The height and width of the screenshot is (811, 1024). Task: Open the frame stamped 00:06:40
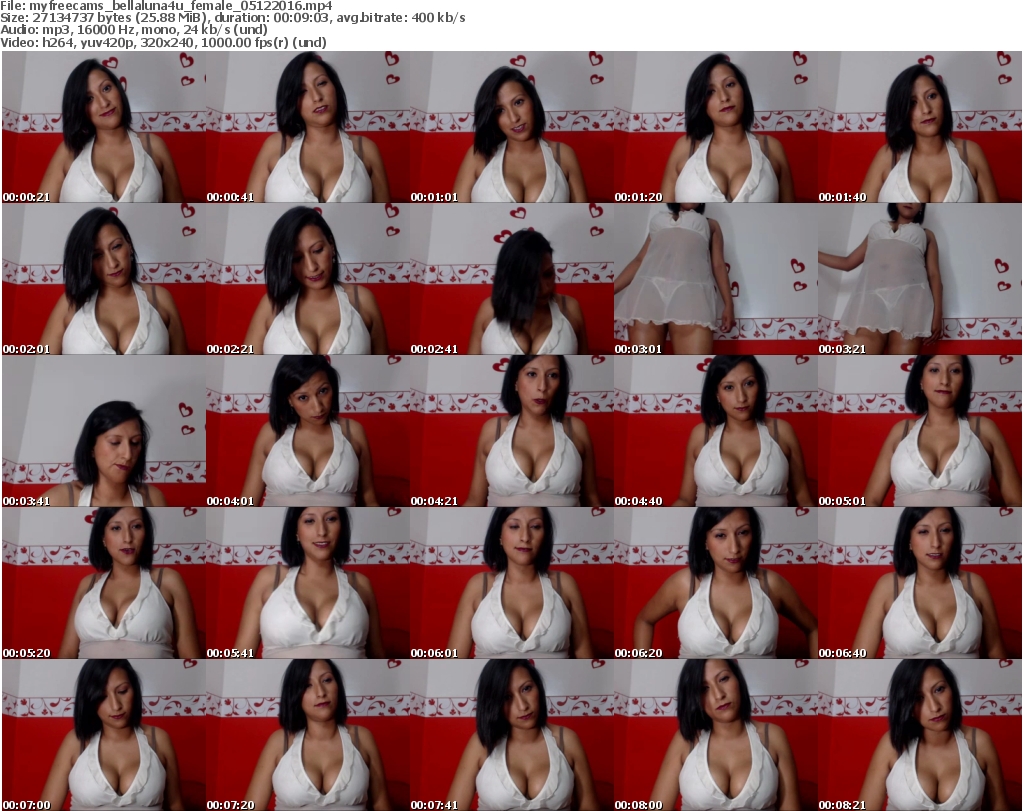920,583
